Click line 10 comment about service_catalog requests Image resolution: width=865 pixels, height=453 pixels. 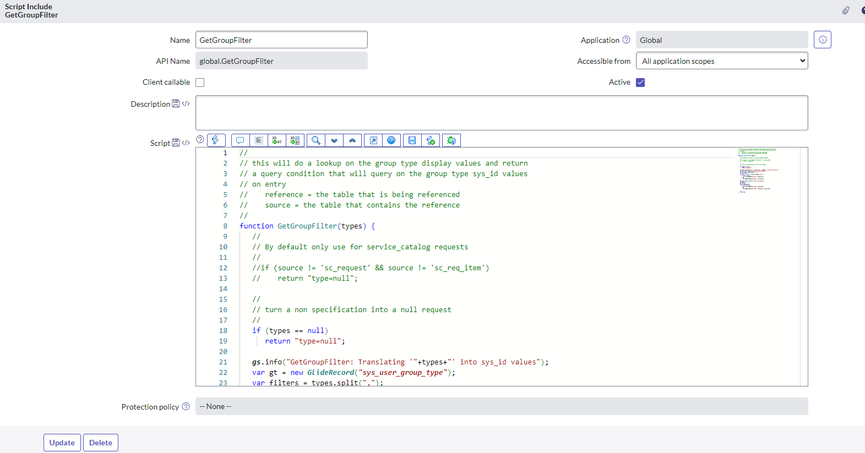pos(360,247)
